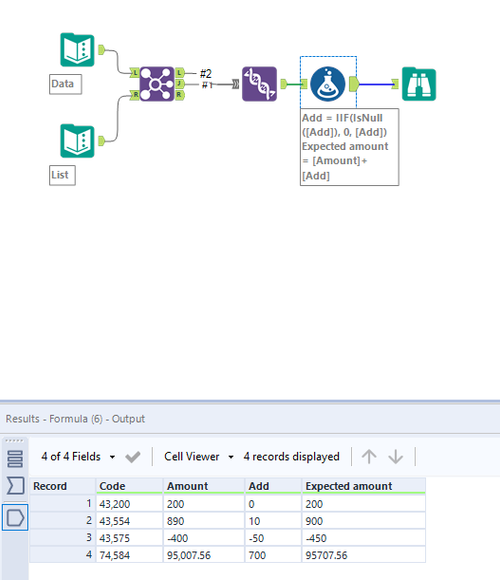
Task: Select Add cell -50
Action: click(273, 538)
